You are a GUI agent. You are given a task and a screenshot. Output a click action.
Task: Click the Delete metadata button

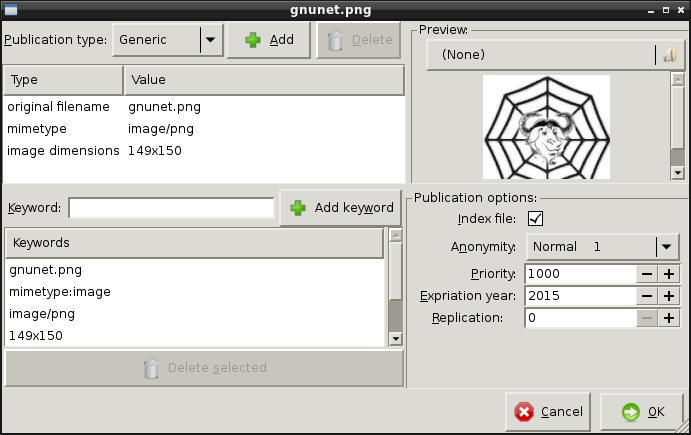pos(359,40)
